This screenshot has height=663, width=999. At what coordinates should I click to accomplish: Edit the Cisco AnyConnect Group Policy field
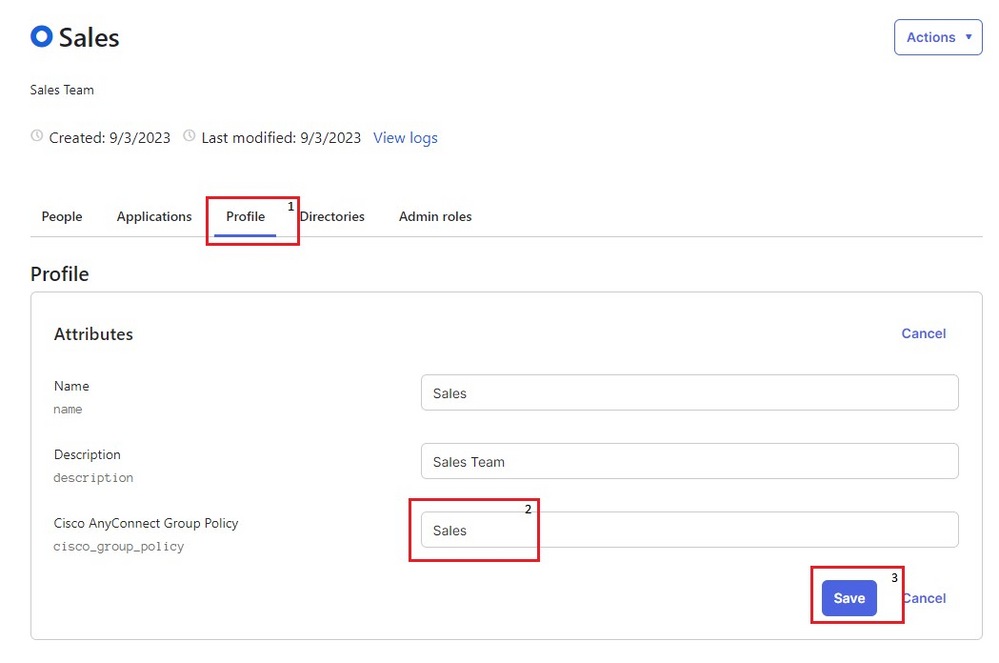point(689,530)
